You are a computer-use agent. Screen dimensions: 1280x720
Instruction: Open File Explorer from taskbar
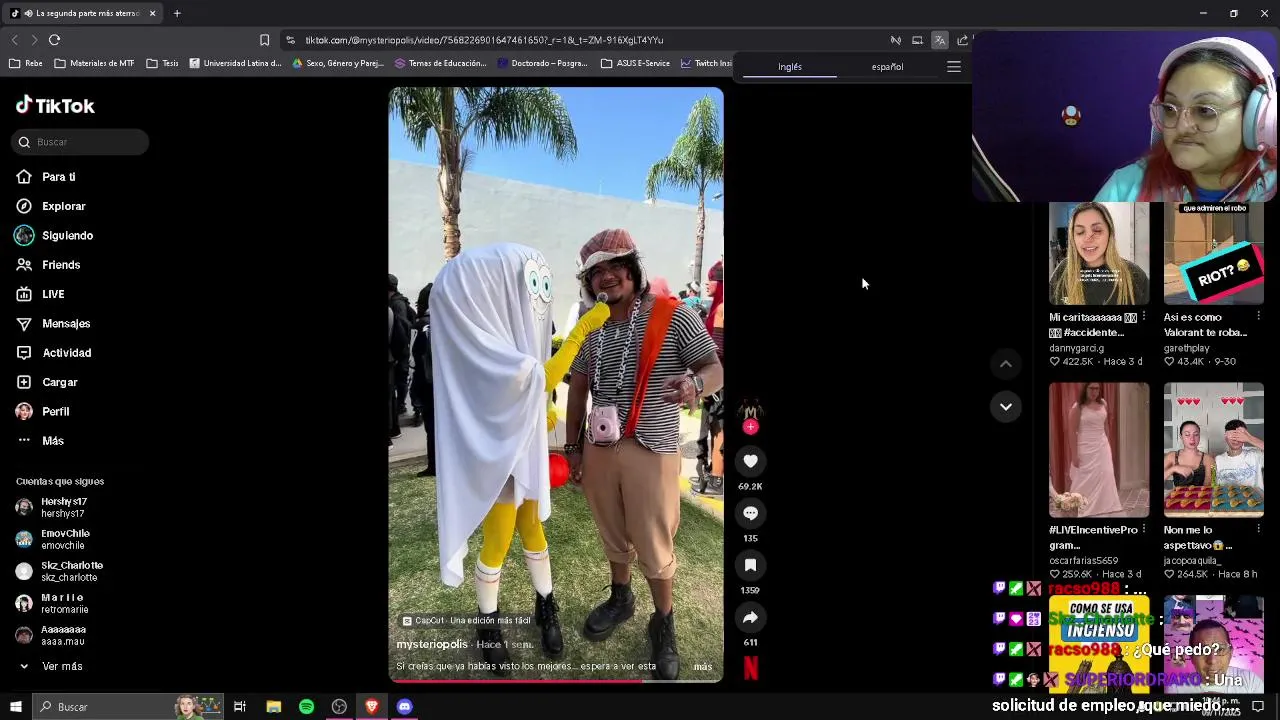[x=273, y=707]
